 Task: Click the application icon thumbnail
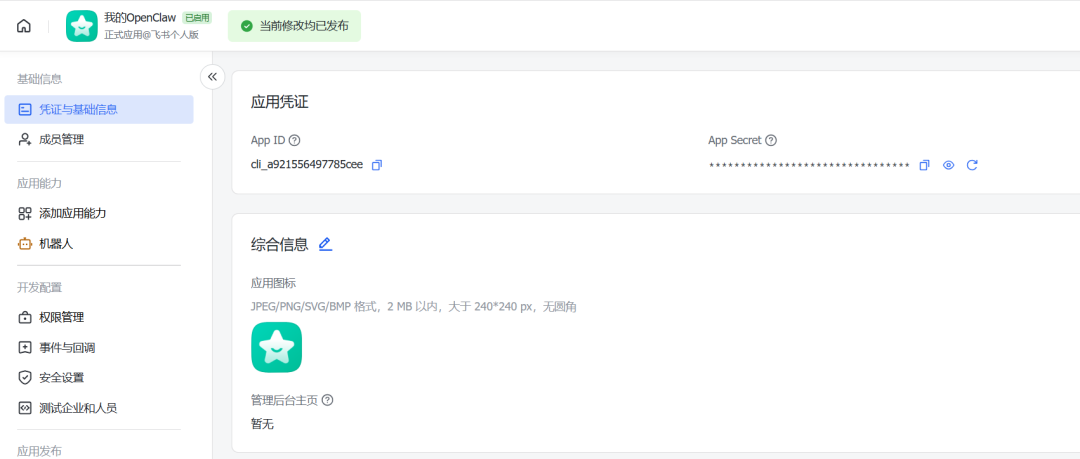click(x=276, y=347)
